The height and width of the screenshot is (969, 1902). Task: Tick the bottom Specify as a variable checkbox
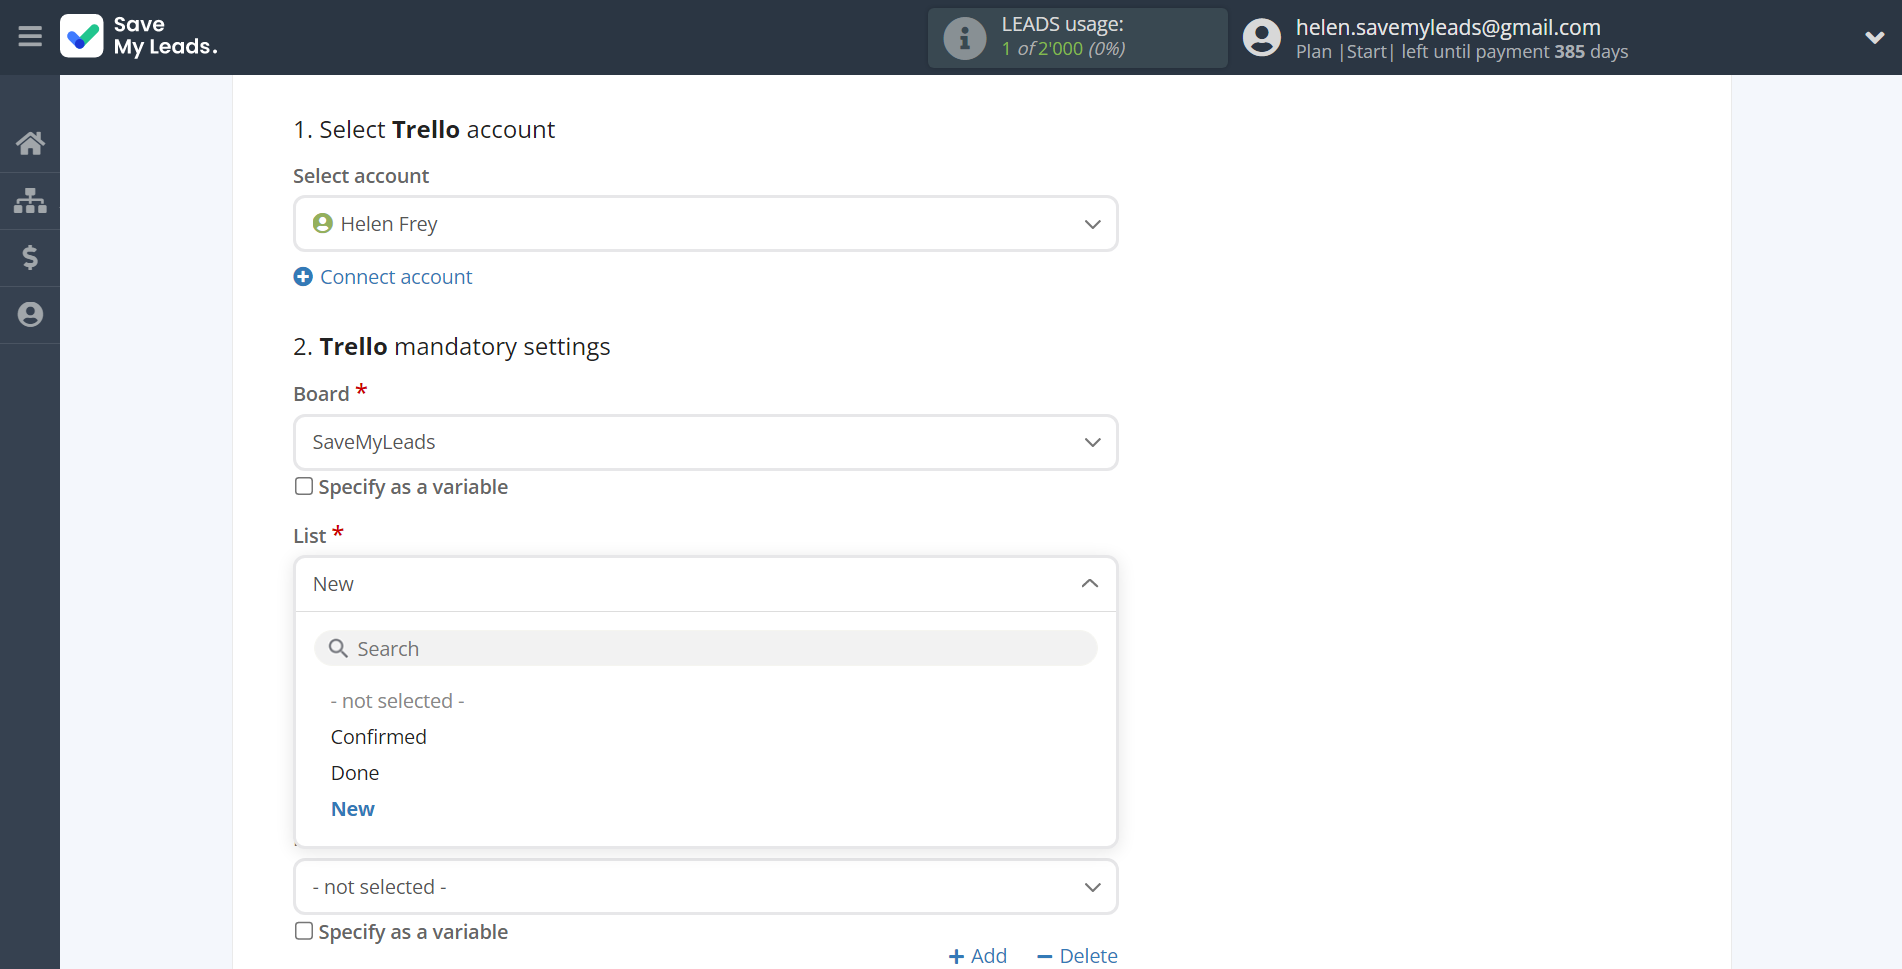(304, 931)
